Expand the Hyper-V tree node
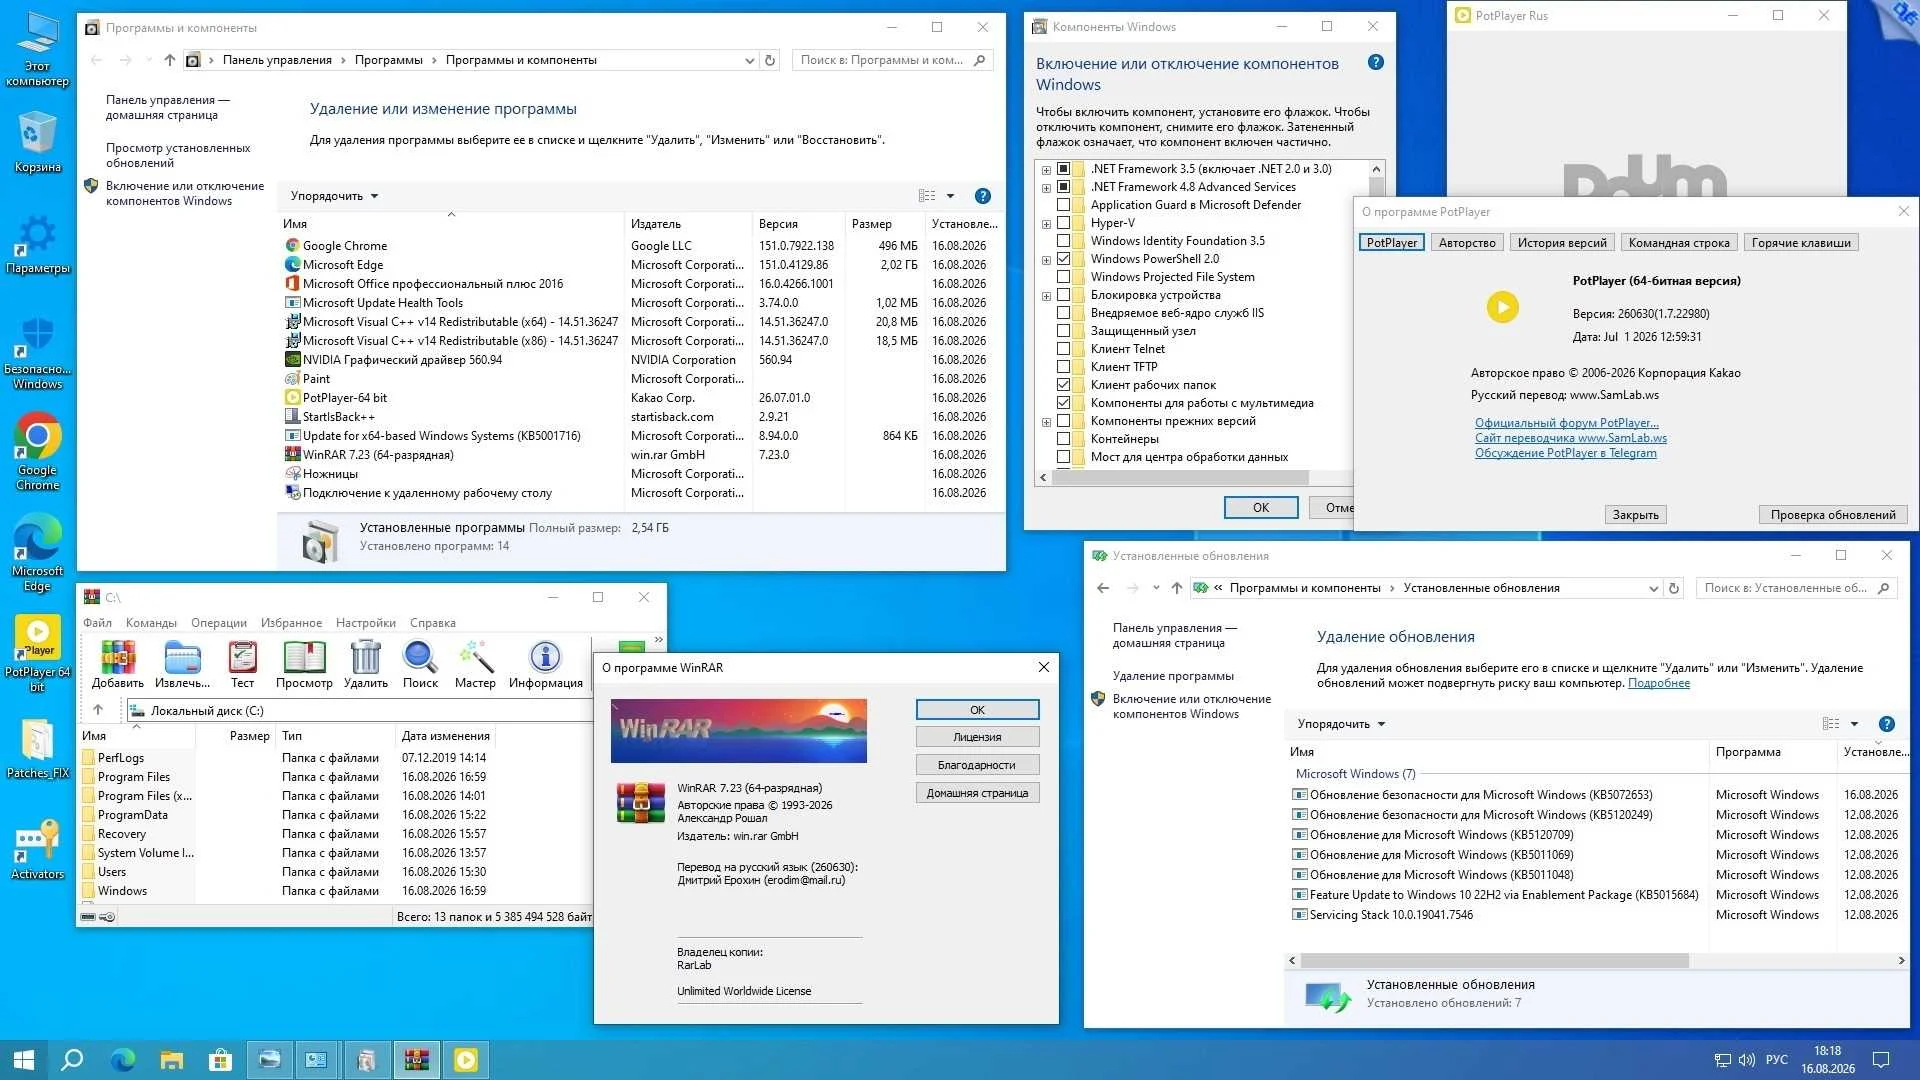The width and height of the screenshot is (1920, 1080). [1046, 224]
